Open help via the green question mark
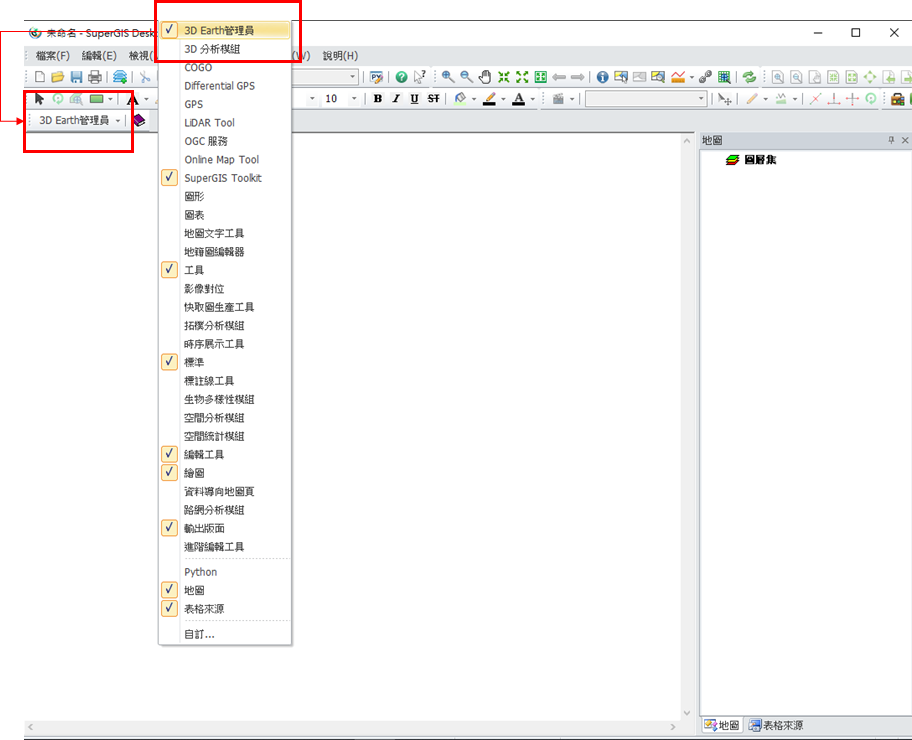This screenshot has width=912, height=740. [x=401, y=77]
